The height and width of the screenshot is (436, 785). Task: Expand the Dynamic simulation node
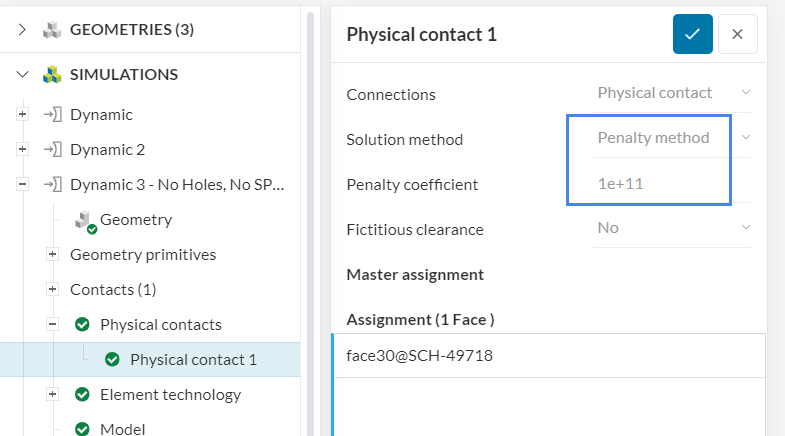23,115
